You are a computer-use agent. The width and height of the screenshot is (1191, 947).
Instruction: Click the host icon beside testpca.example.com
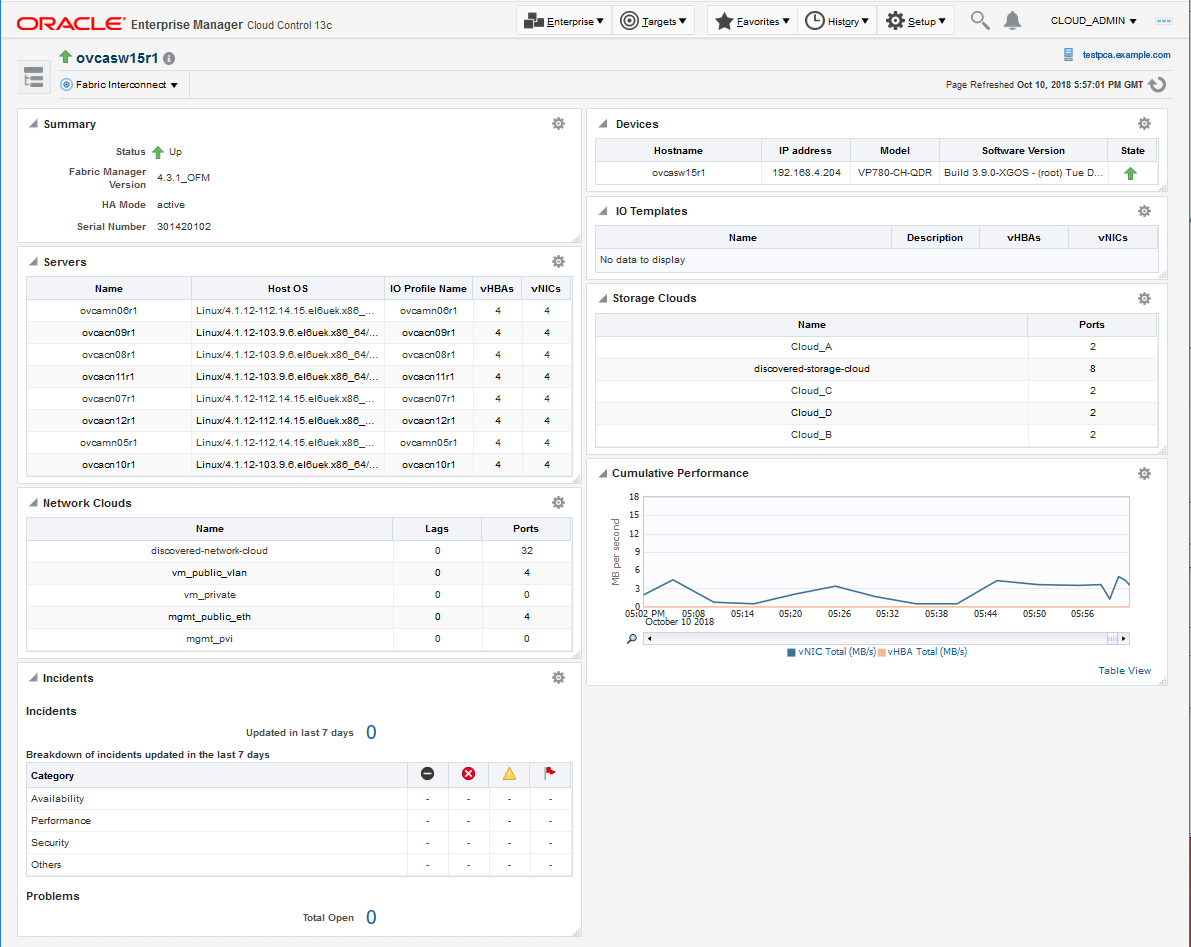pos(1068,55)
